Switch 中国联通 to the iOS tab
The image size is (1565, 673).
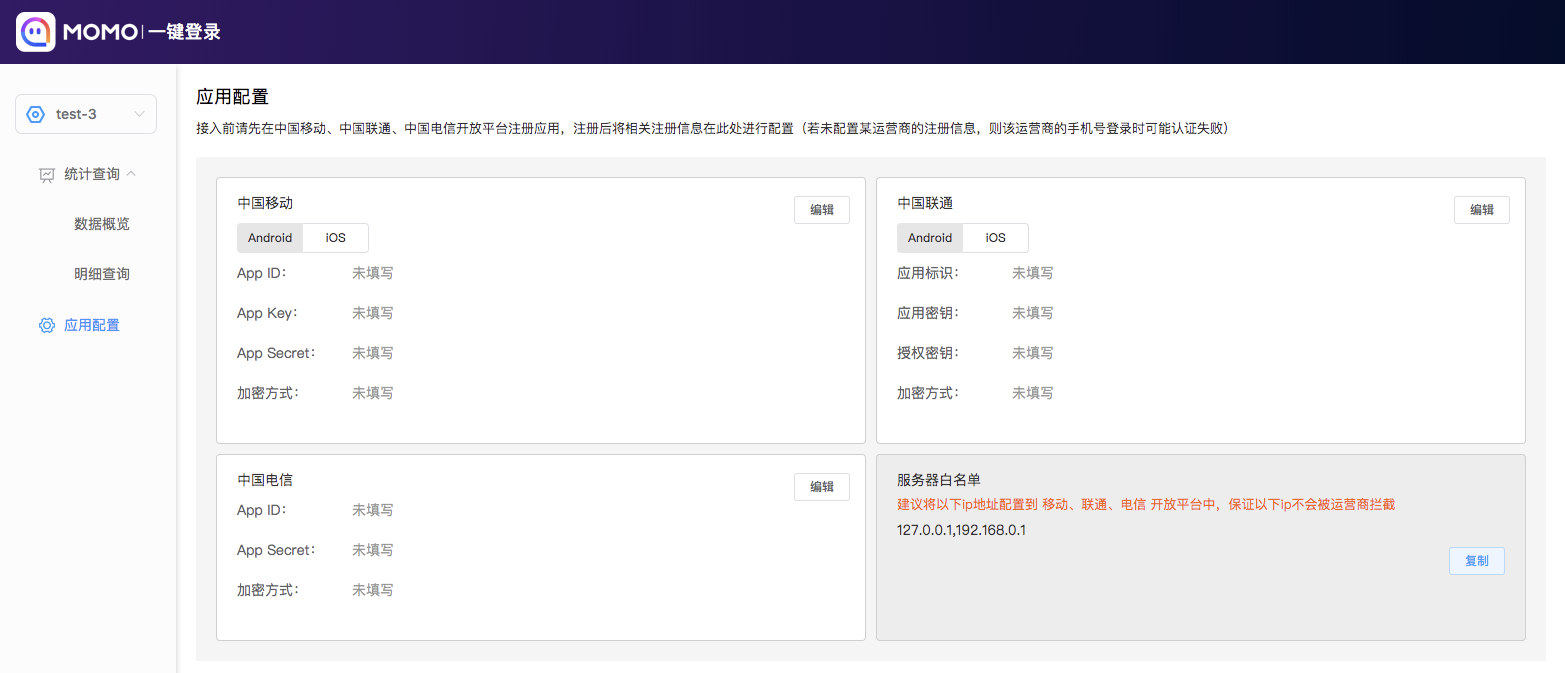click(x=995, y=238)
